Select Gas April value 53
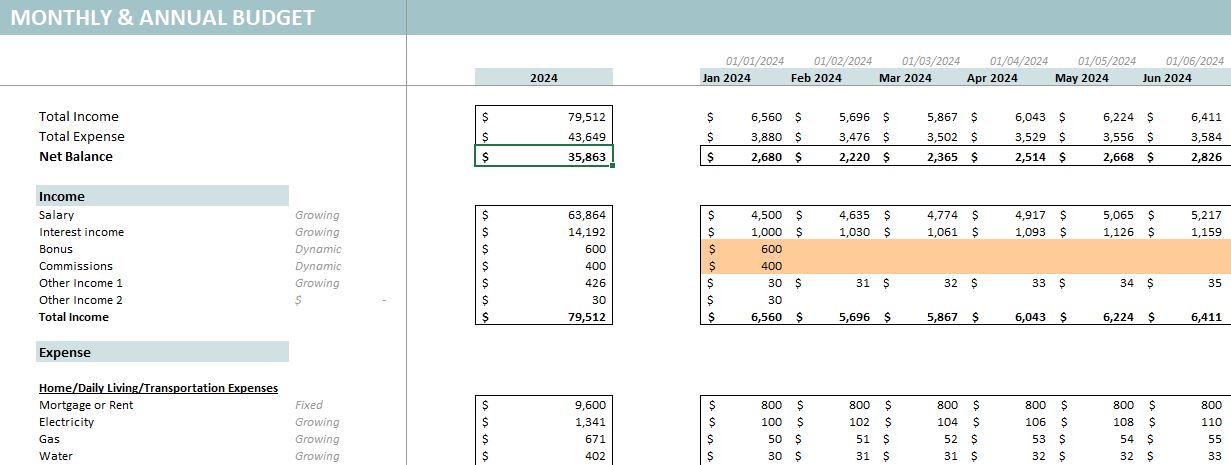 point(1011,439)
